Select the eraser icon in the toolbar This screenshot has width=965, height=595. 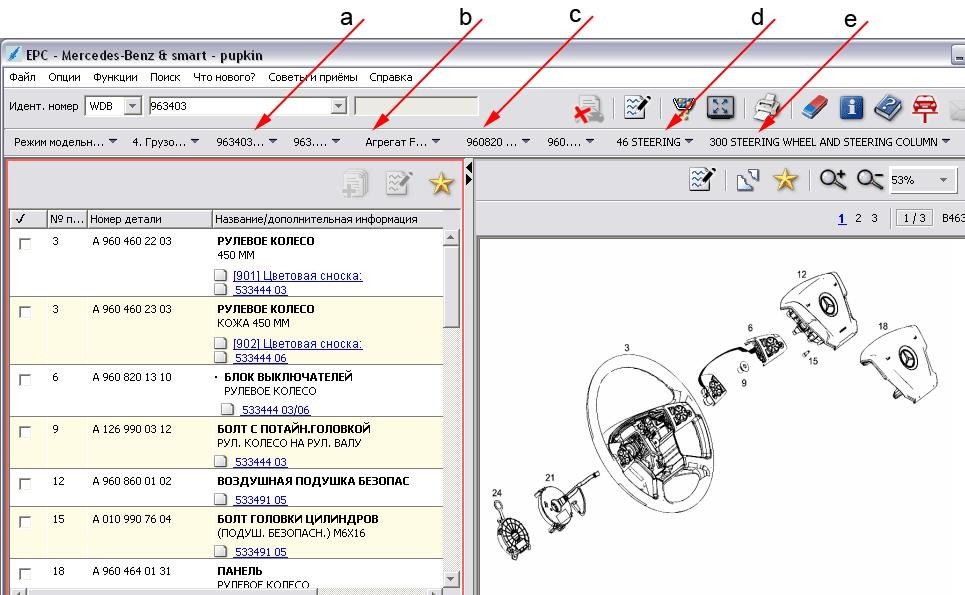click(x=814, y=108)
